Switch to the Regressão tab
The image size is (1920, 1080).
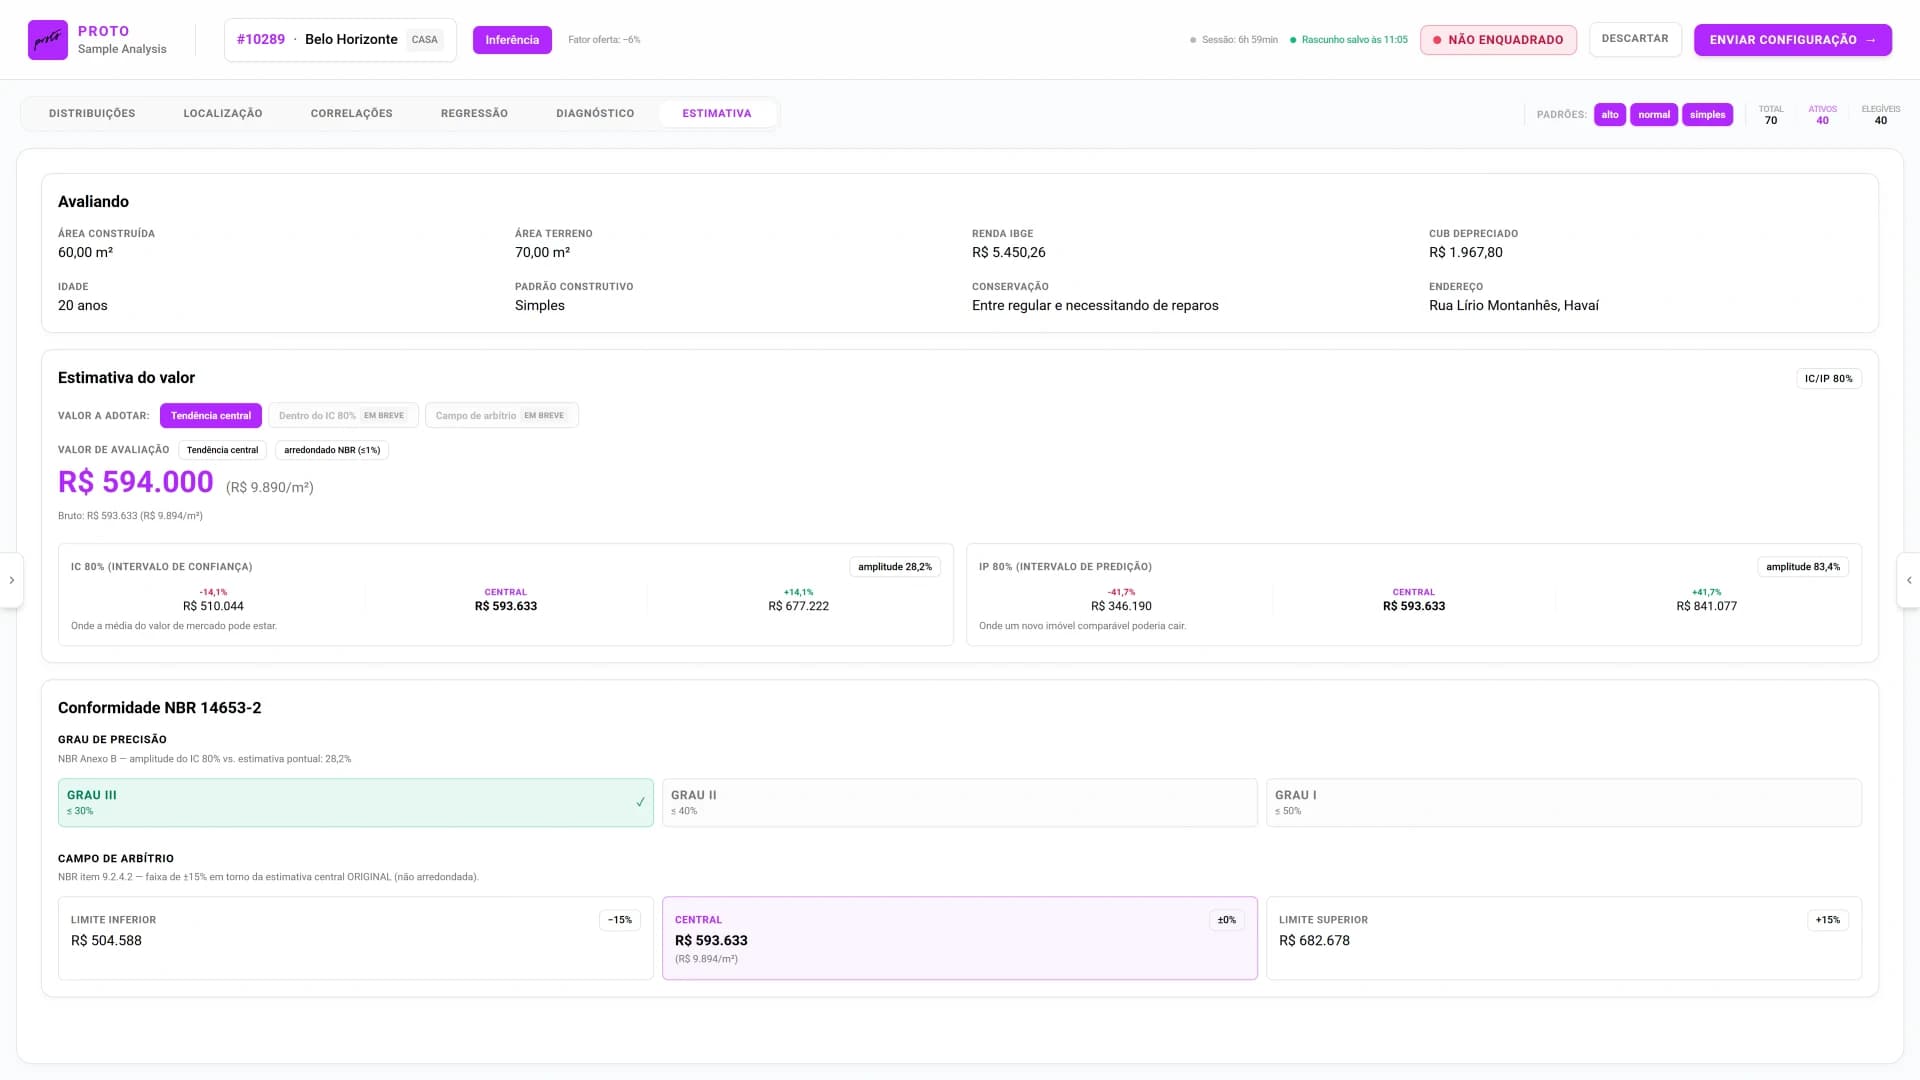[x=474, y=114]
